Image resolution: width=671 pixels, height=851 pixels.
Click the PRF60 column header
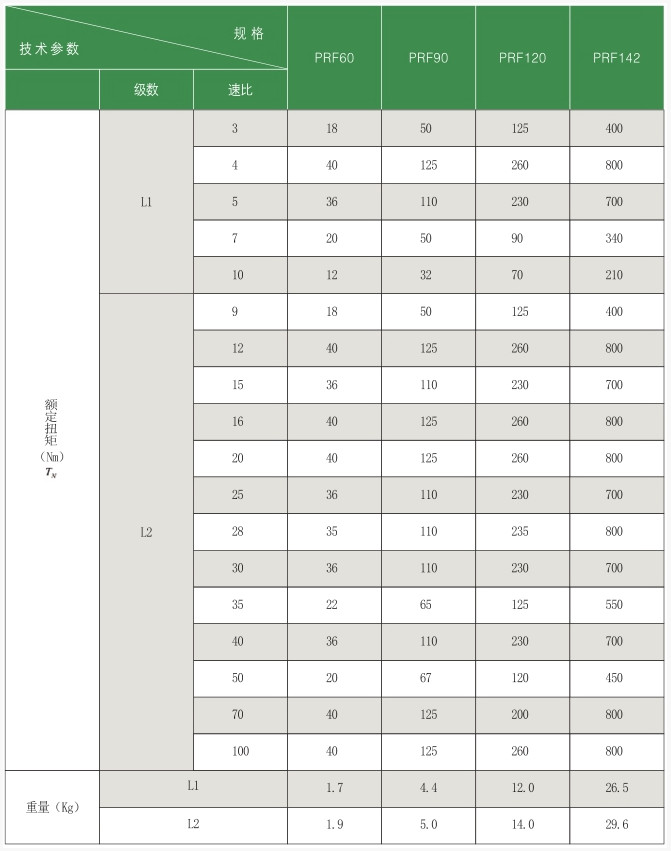[332, 58]
